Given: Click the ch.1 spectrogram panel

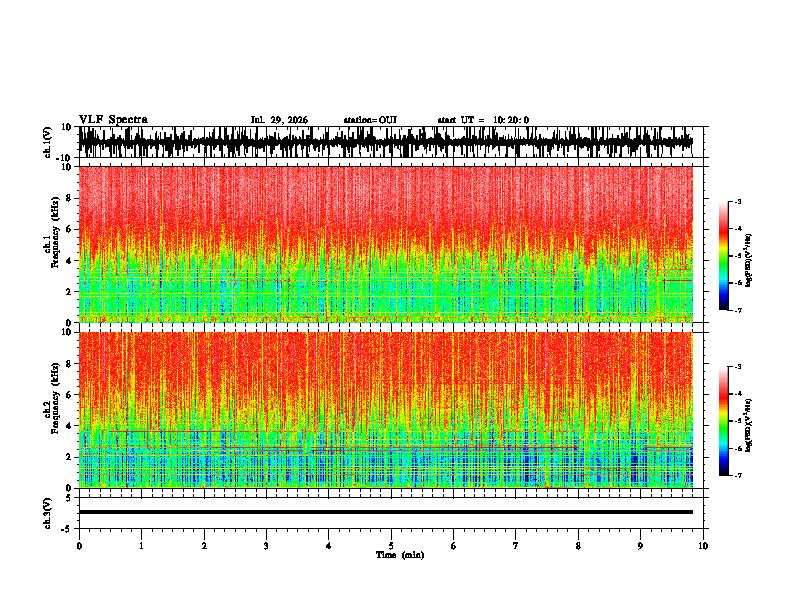Looking at the screenshot, I should click(385, 244).
